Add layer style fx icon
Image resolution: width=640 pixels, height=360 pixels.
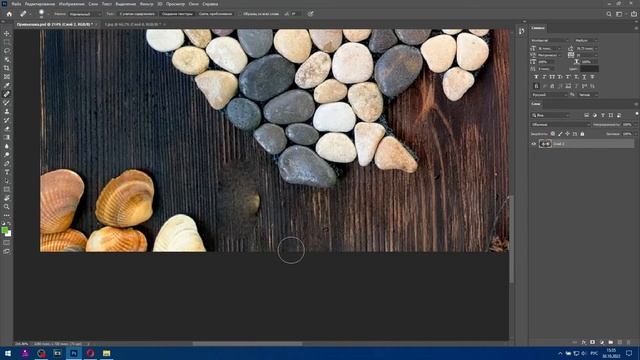click(x=584, y=342)
